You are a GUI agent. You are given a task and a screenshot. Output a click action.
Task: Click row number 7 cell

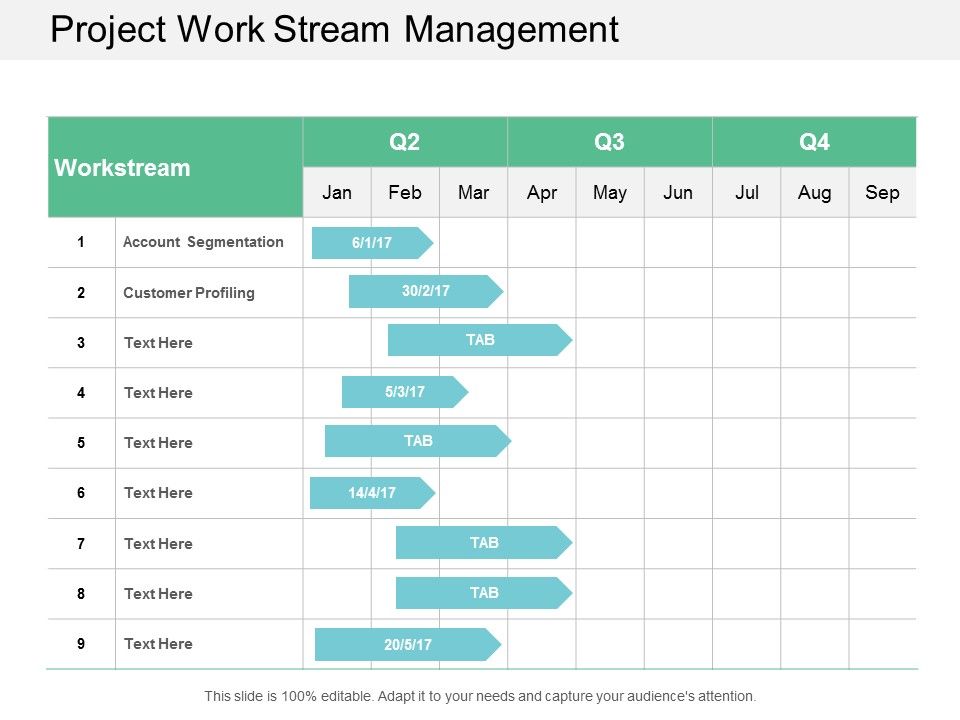81,544
